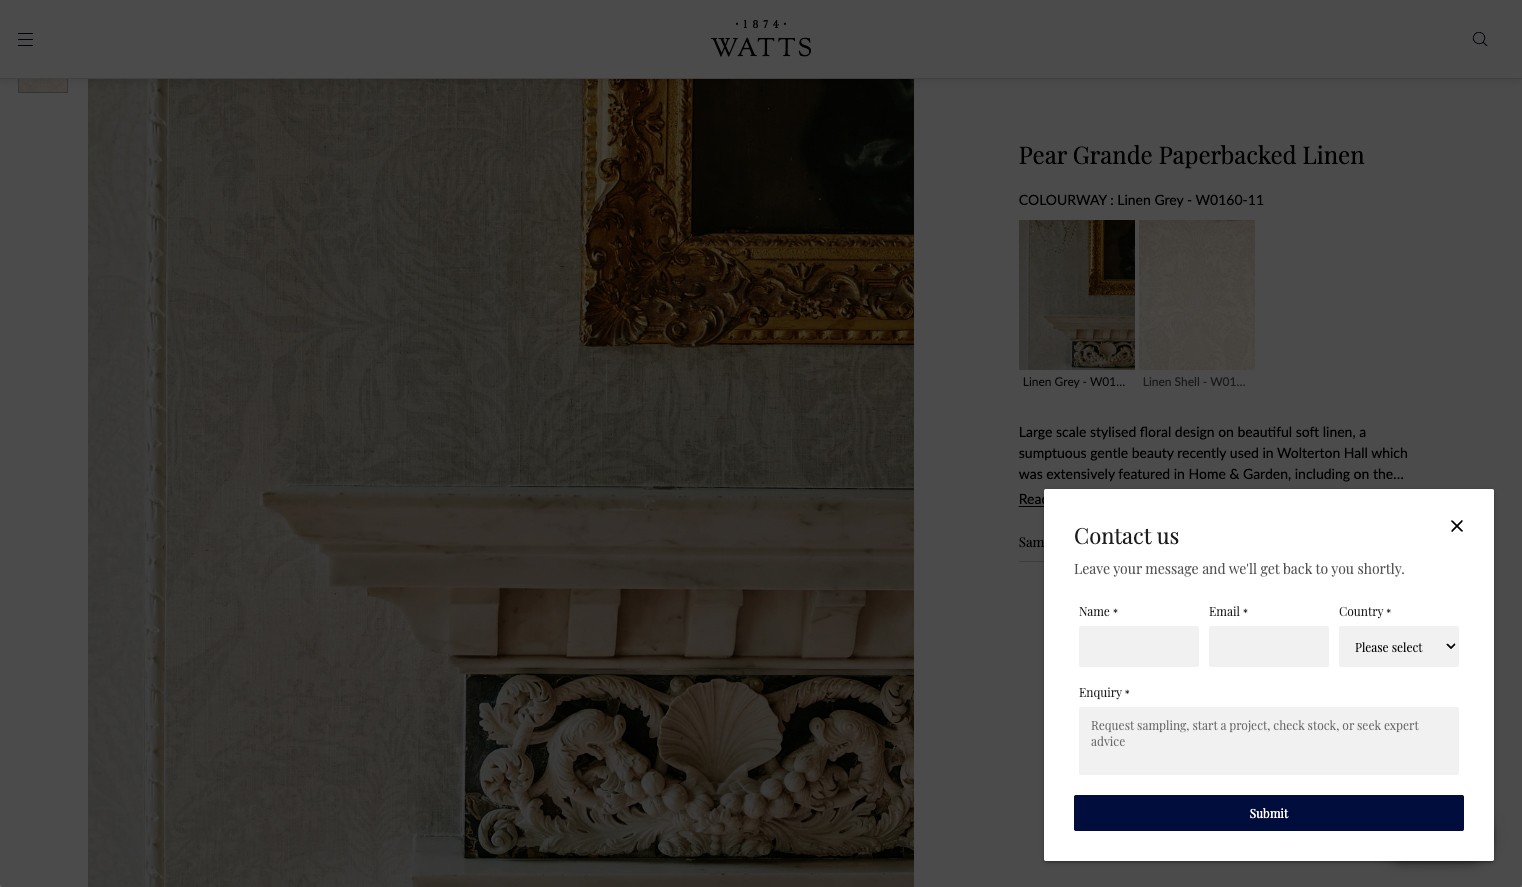
Task: Expand the partially hidden Samples section
Action: coord(1031,542)
